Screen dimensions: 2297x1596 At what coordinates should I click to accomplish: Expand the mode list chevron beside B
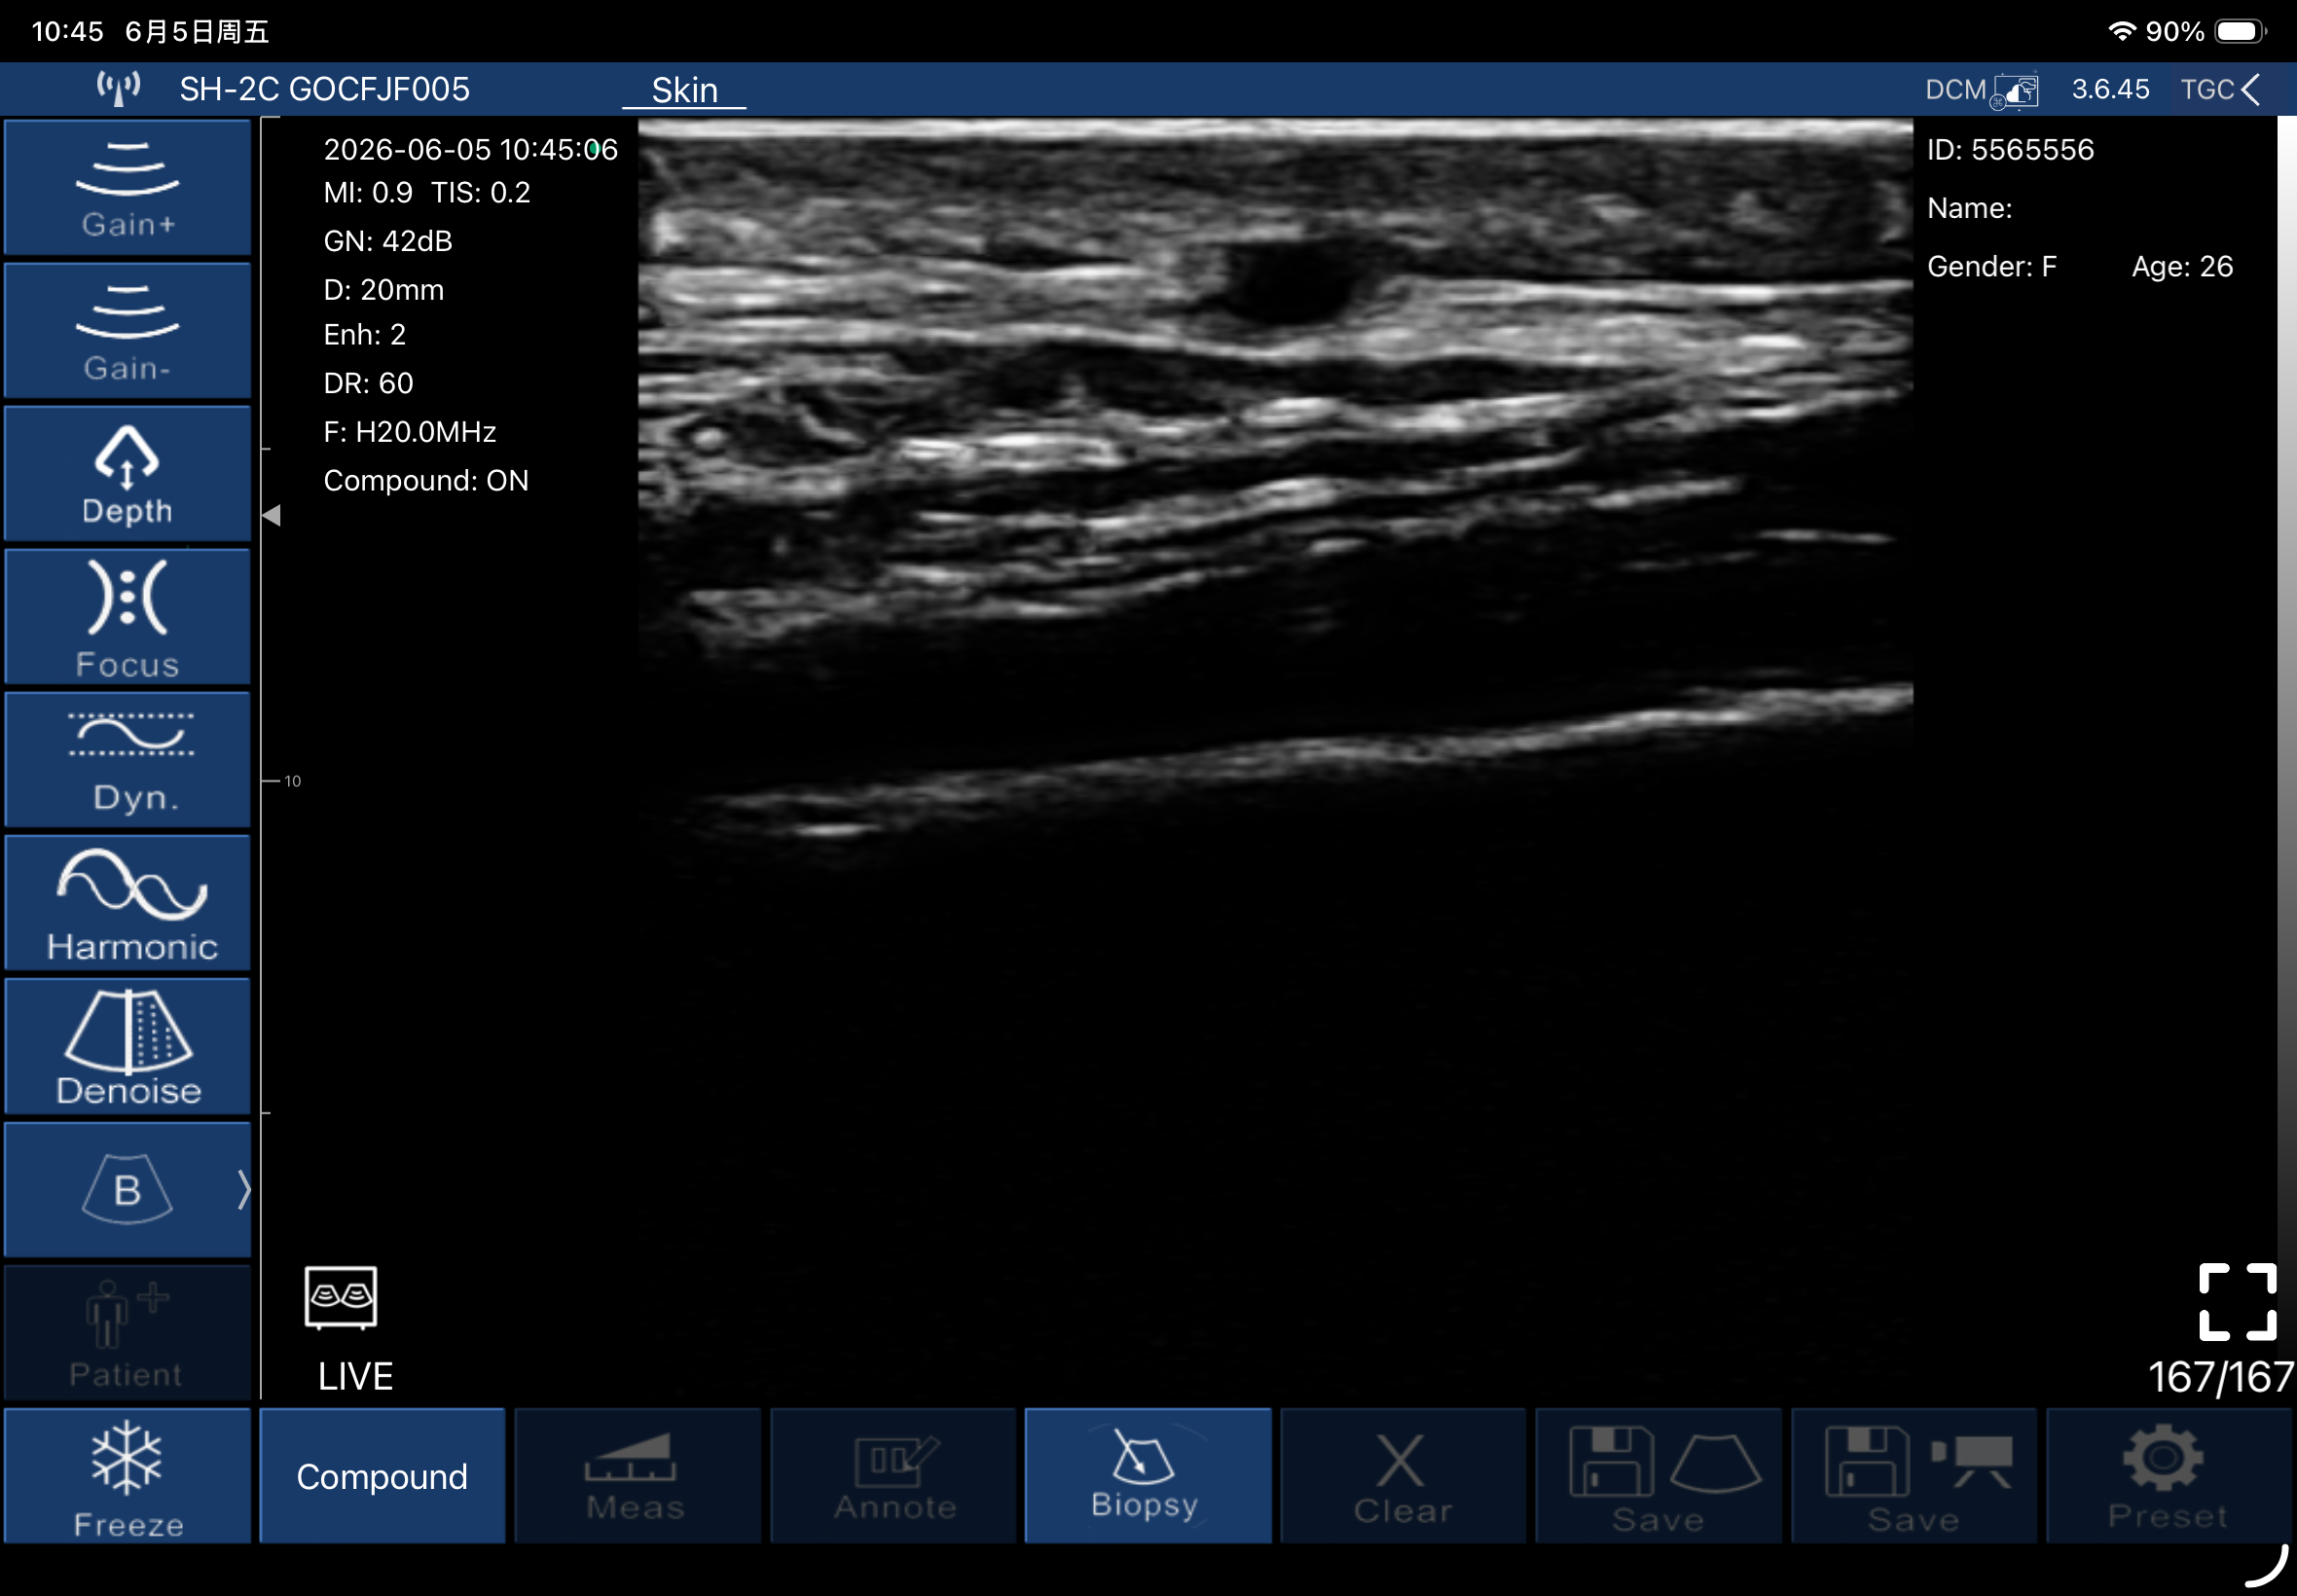[x=243, y=1190]
